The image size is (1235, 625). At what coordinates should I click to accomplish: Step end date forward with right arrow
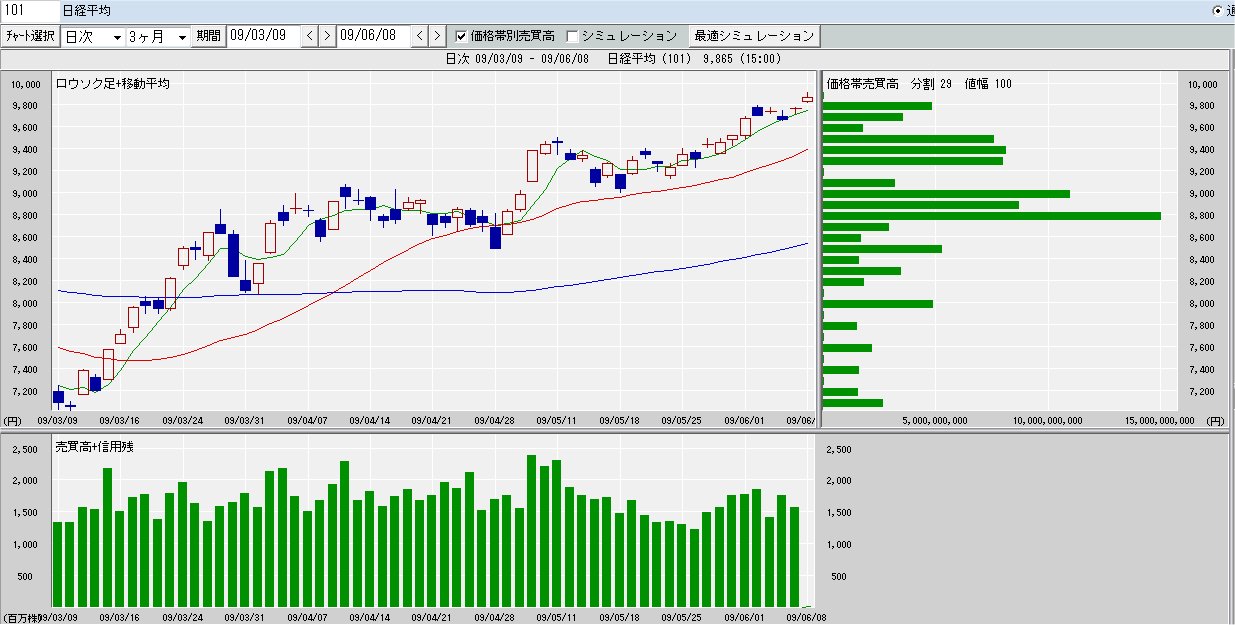436,36
